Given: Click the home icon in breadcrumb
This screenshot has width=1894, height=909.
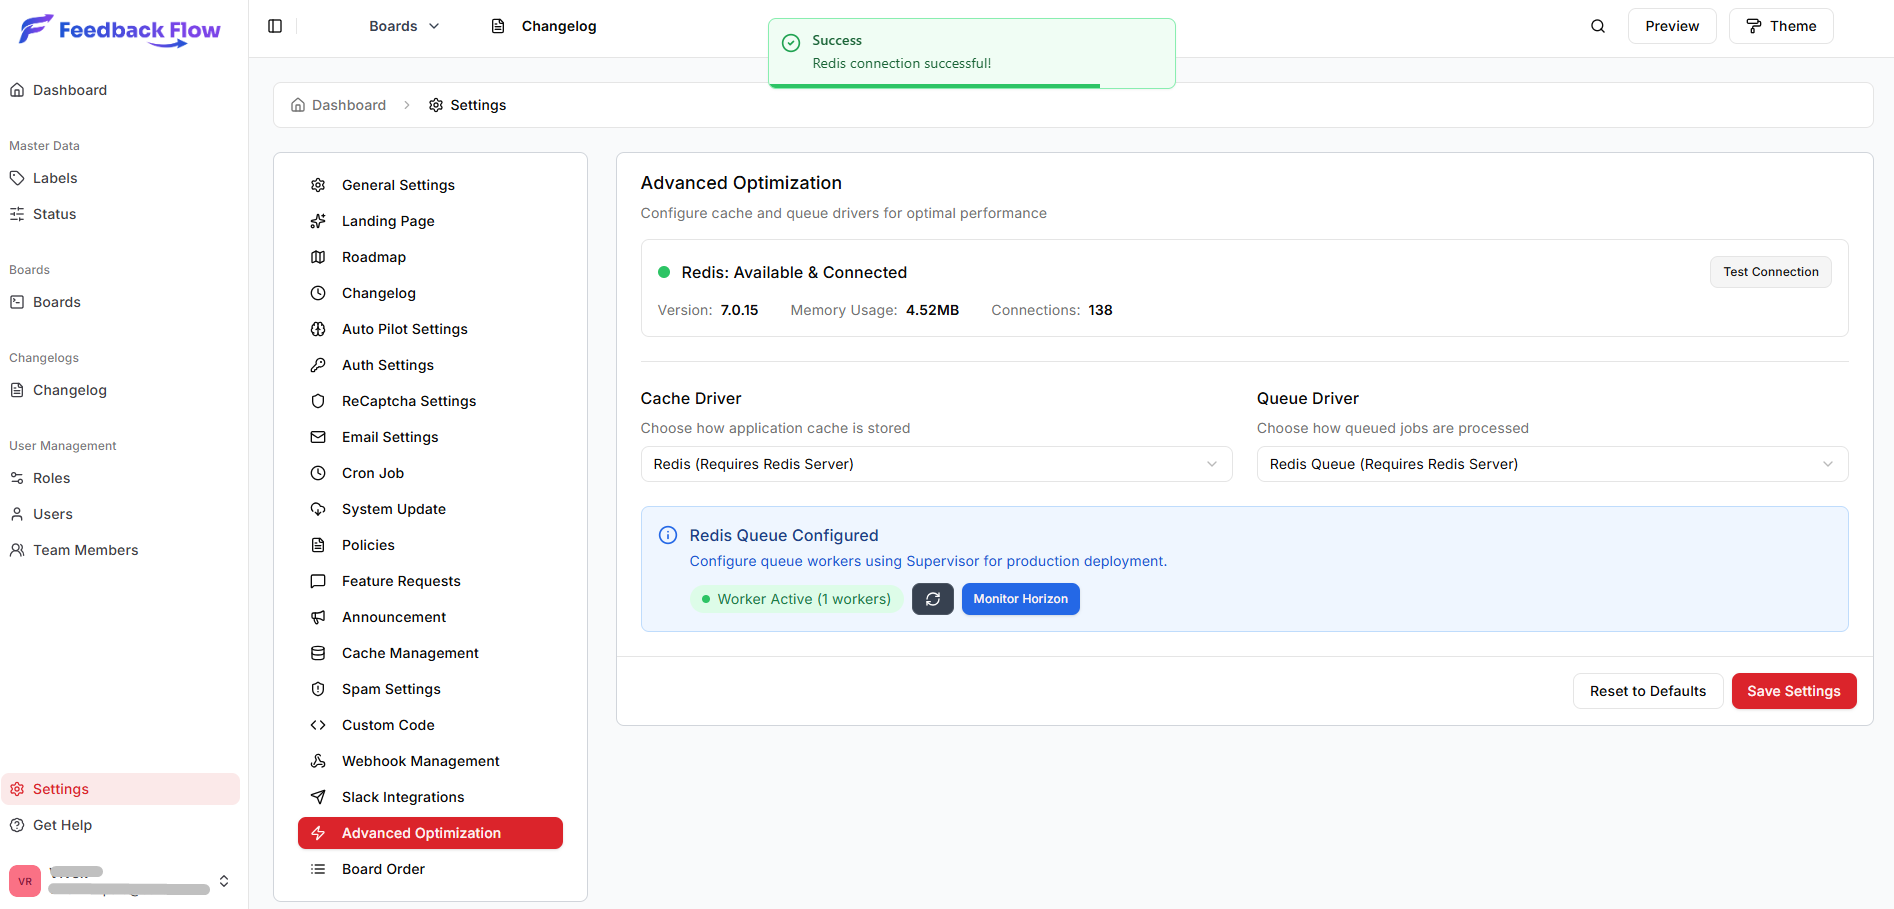Looking at the screenshot, I should (x=298, y=105).
